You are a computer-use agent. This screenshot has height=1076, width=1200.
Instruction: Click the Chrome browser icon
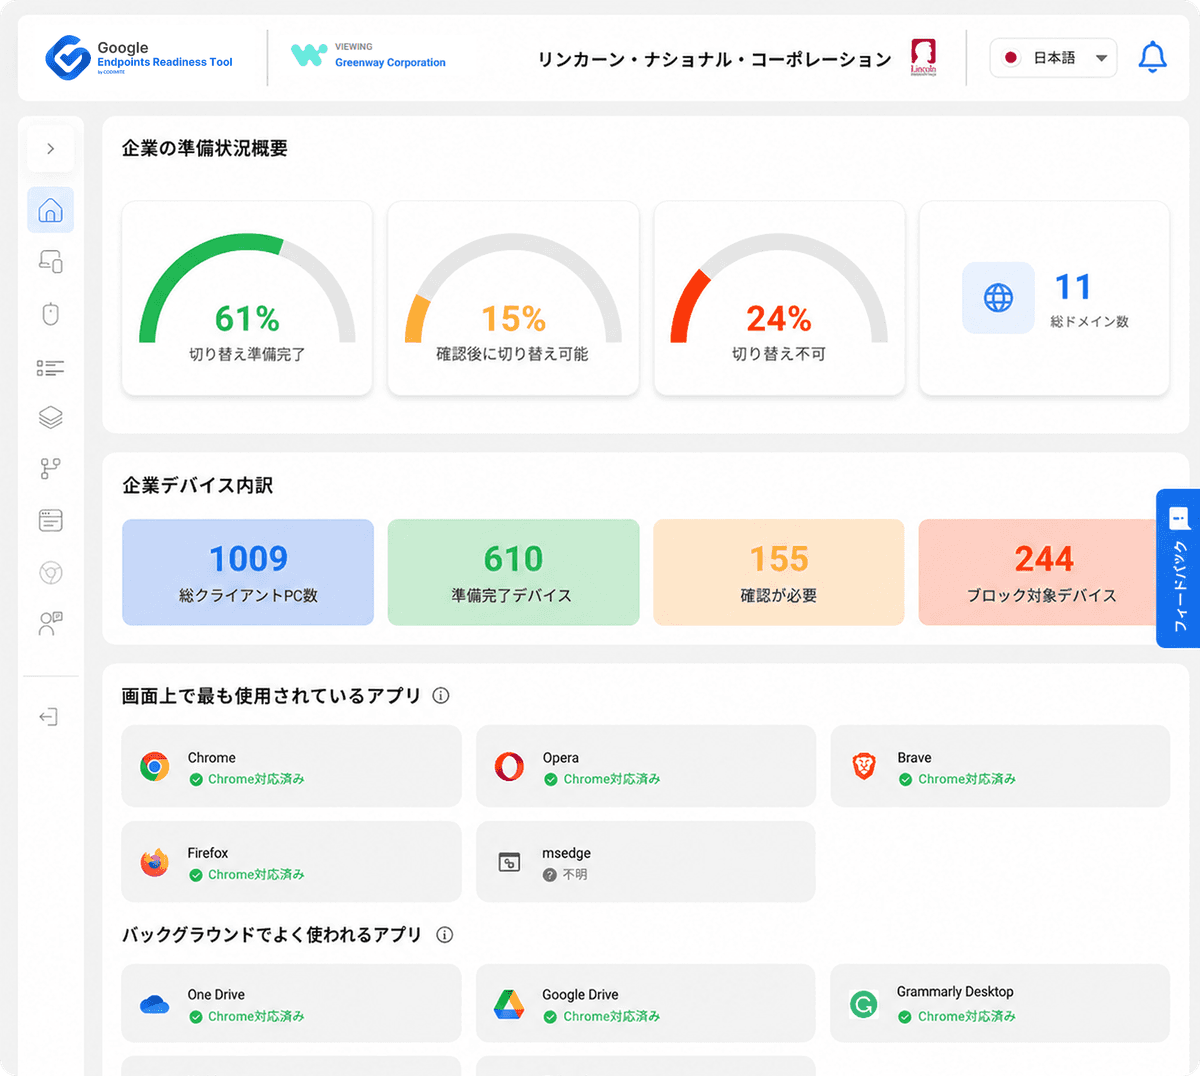pyautogui.click(x=154, y=767)
